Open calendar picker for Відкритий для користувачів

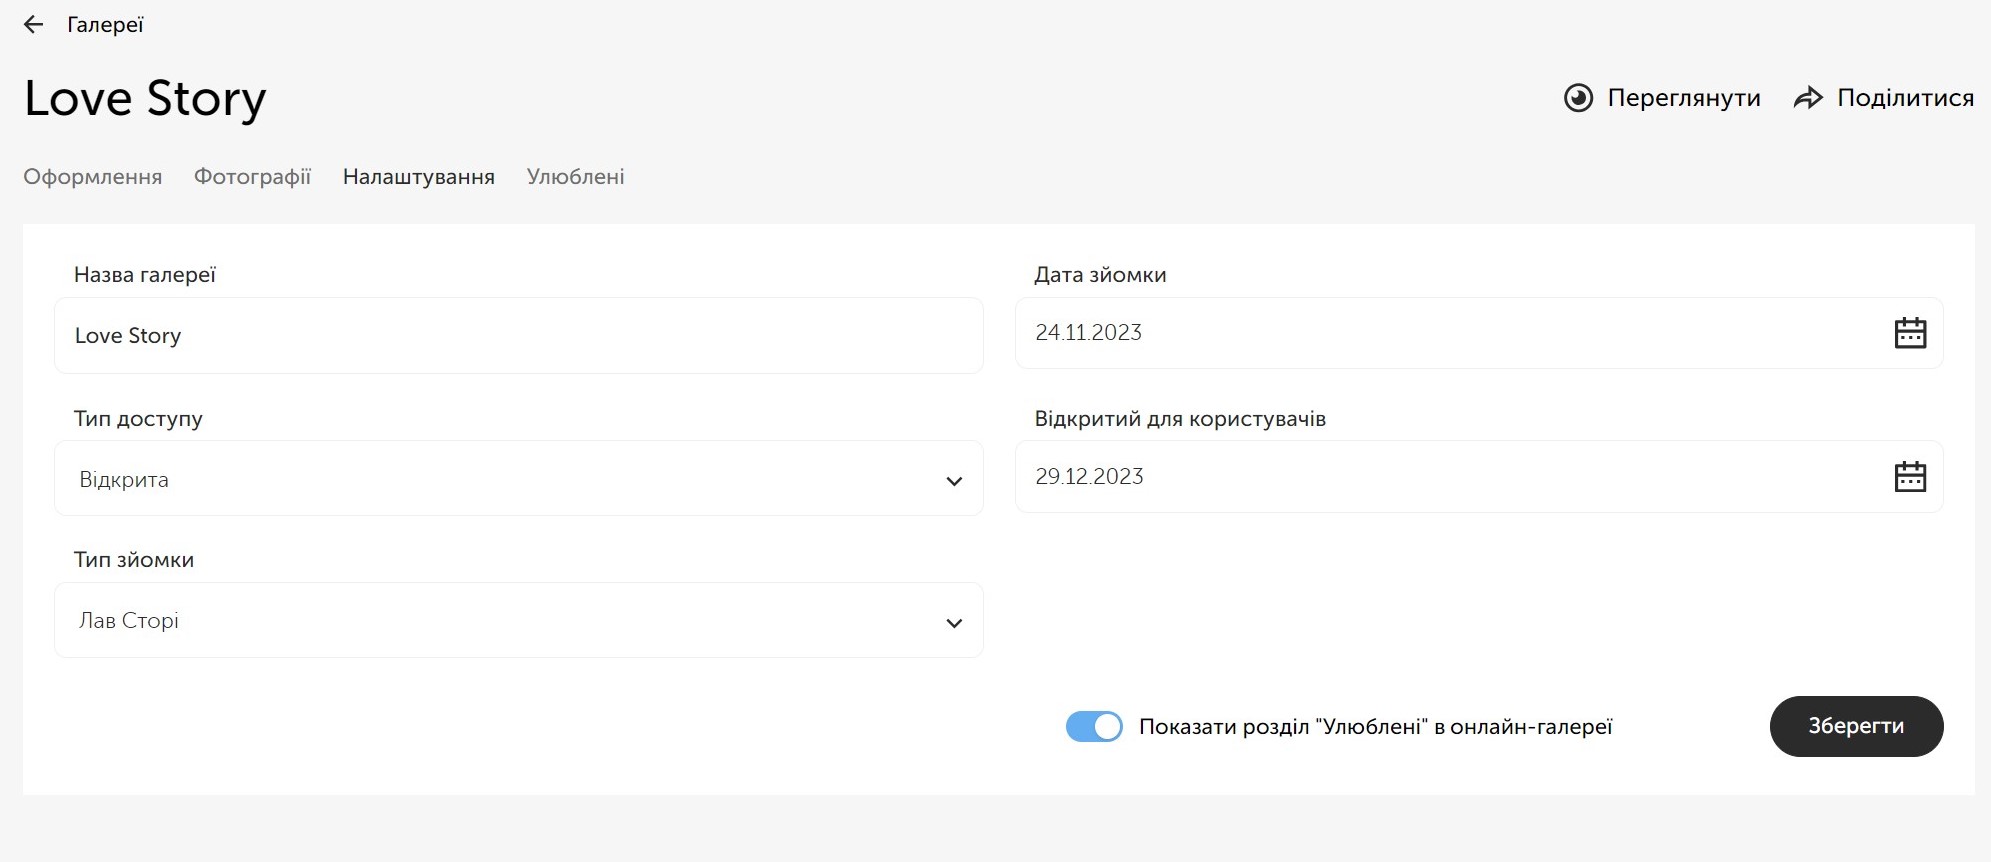(1909, 477)
